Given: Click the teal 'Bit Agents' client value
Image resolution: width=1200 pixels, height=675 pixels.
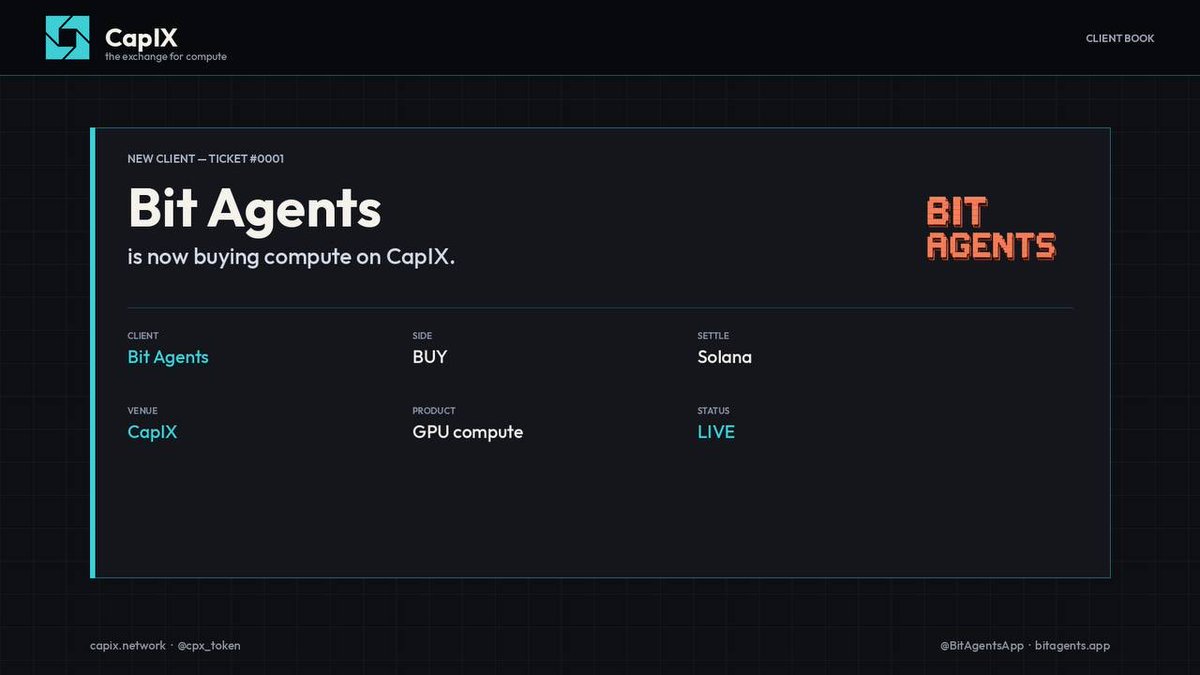Looking at the screenshot, I should pos(168,357).
